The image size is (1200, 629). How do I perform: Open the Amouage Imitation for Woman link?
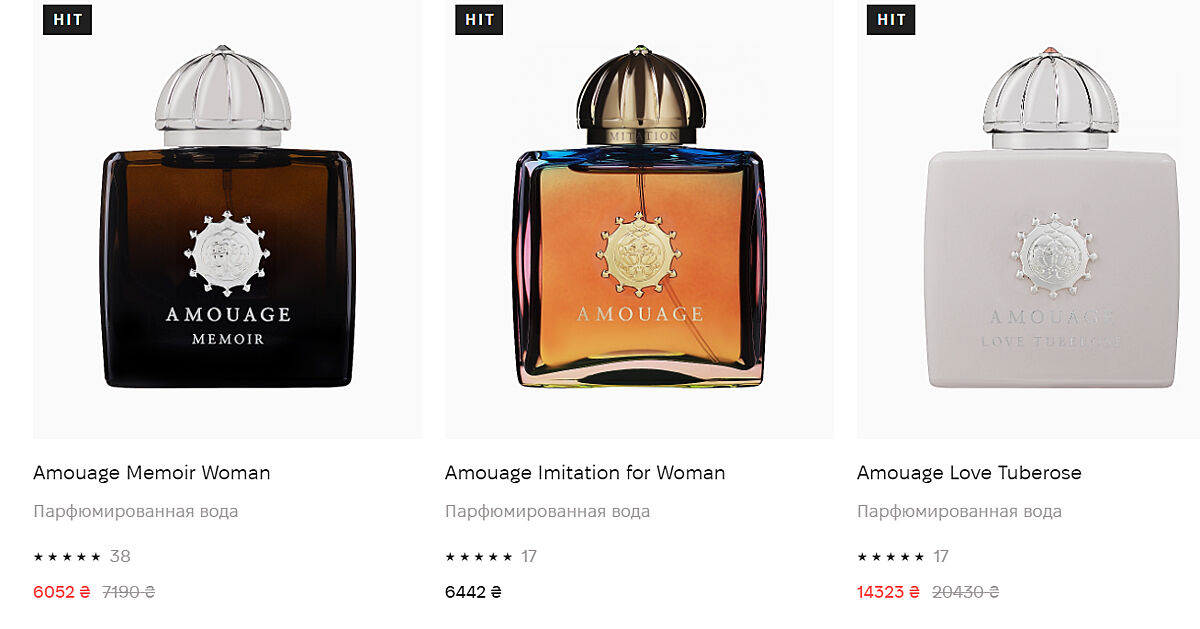point(585,473)
